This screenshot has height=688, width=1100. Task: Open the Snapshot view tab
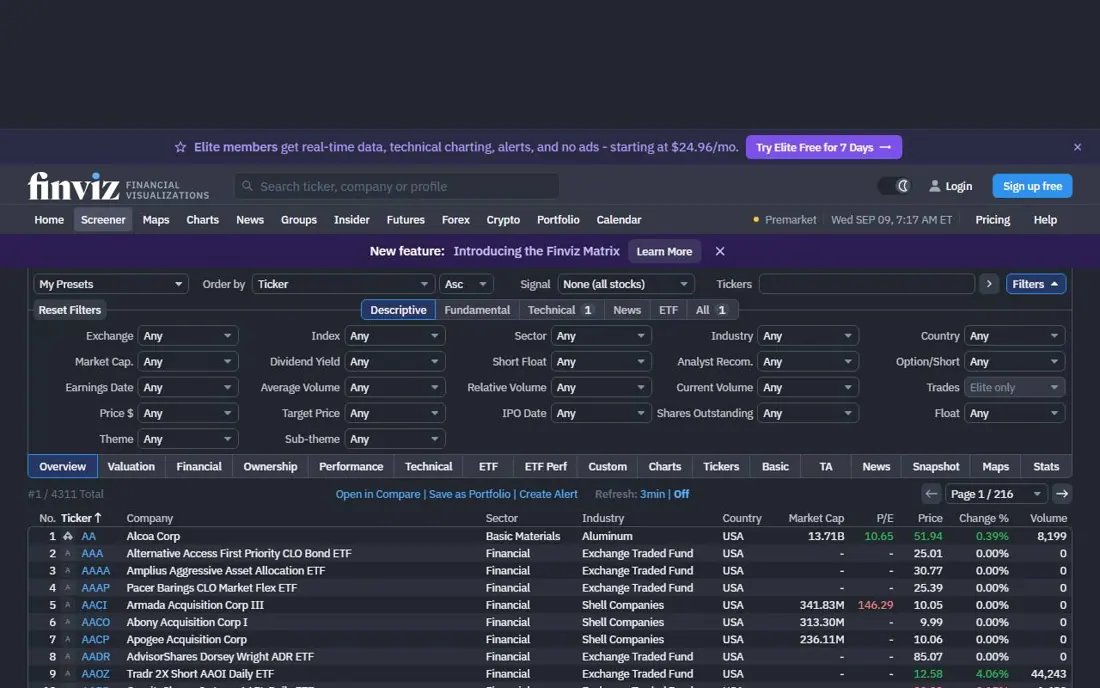tap(935, 466)
